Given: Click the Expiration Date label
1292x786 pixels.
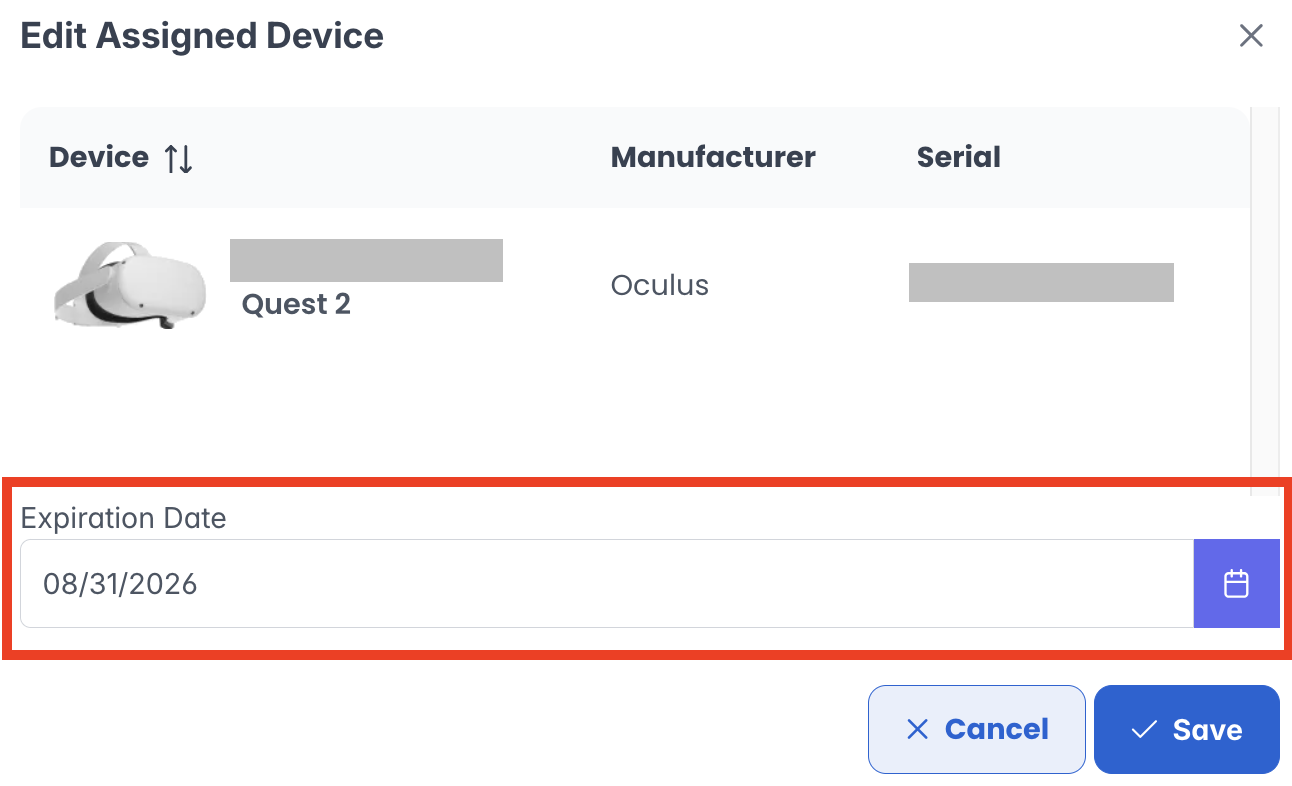Looking at the screenshot, I should point(123,518).
